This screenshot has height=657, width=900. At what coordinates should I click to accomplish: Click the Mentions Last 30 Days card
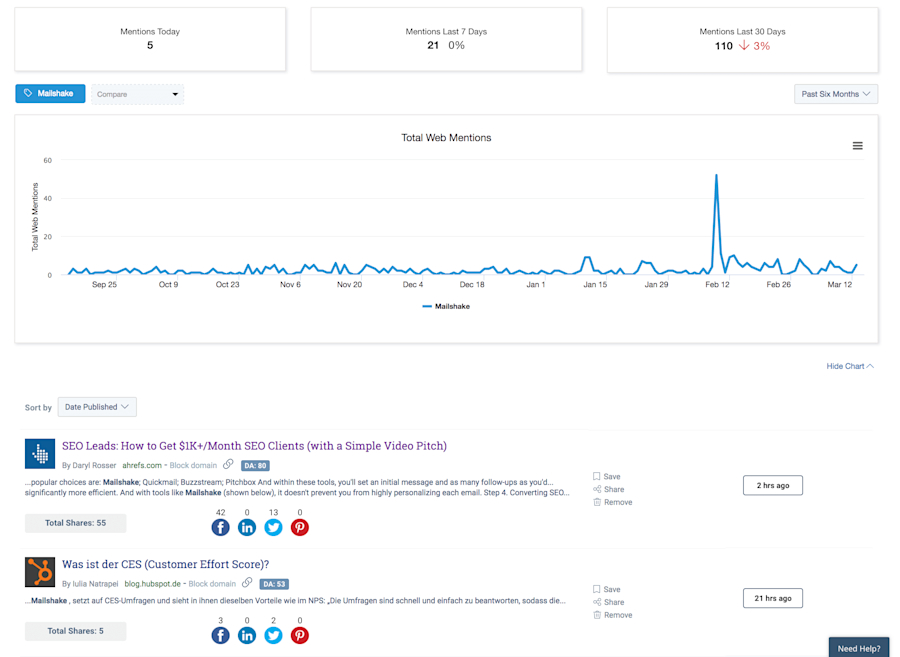pos(742,40)
